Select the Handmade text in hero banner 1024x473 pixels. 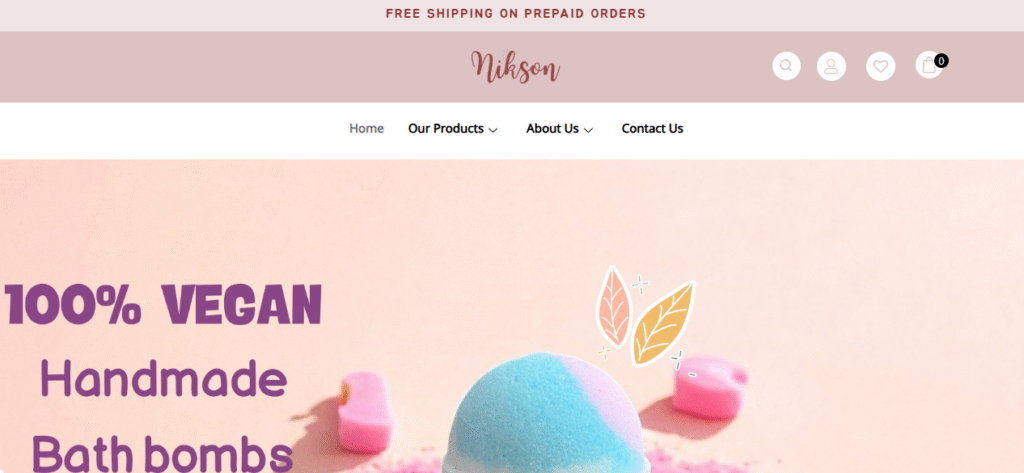tap(164, 379)
